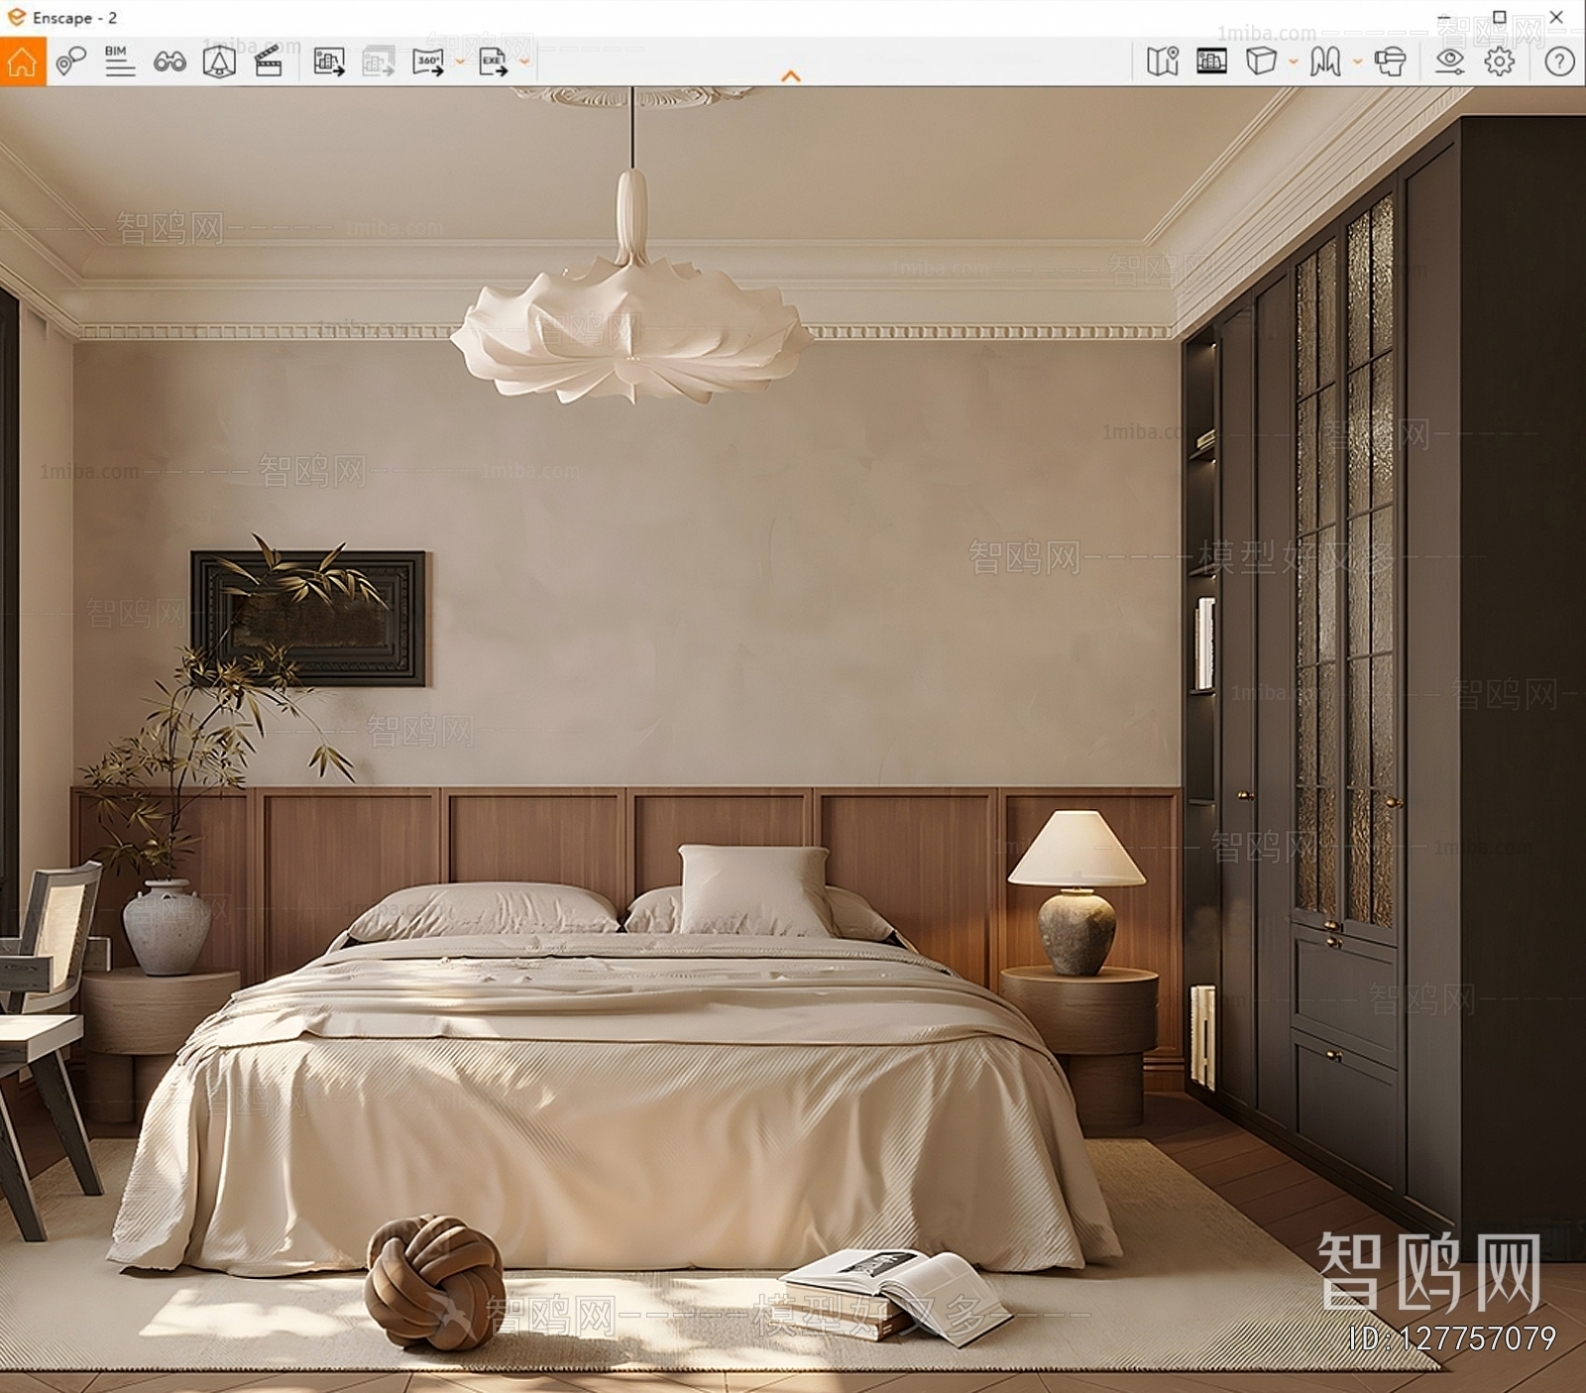Viewport: 1586px width, 1393px height.
Task: Click the projection mode box icon
Action: click(x=1261, y=62)
